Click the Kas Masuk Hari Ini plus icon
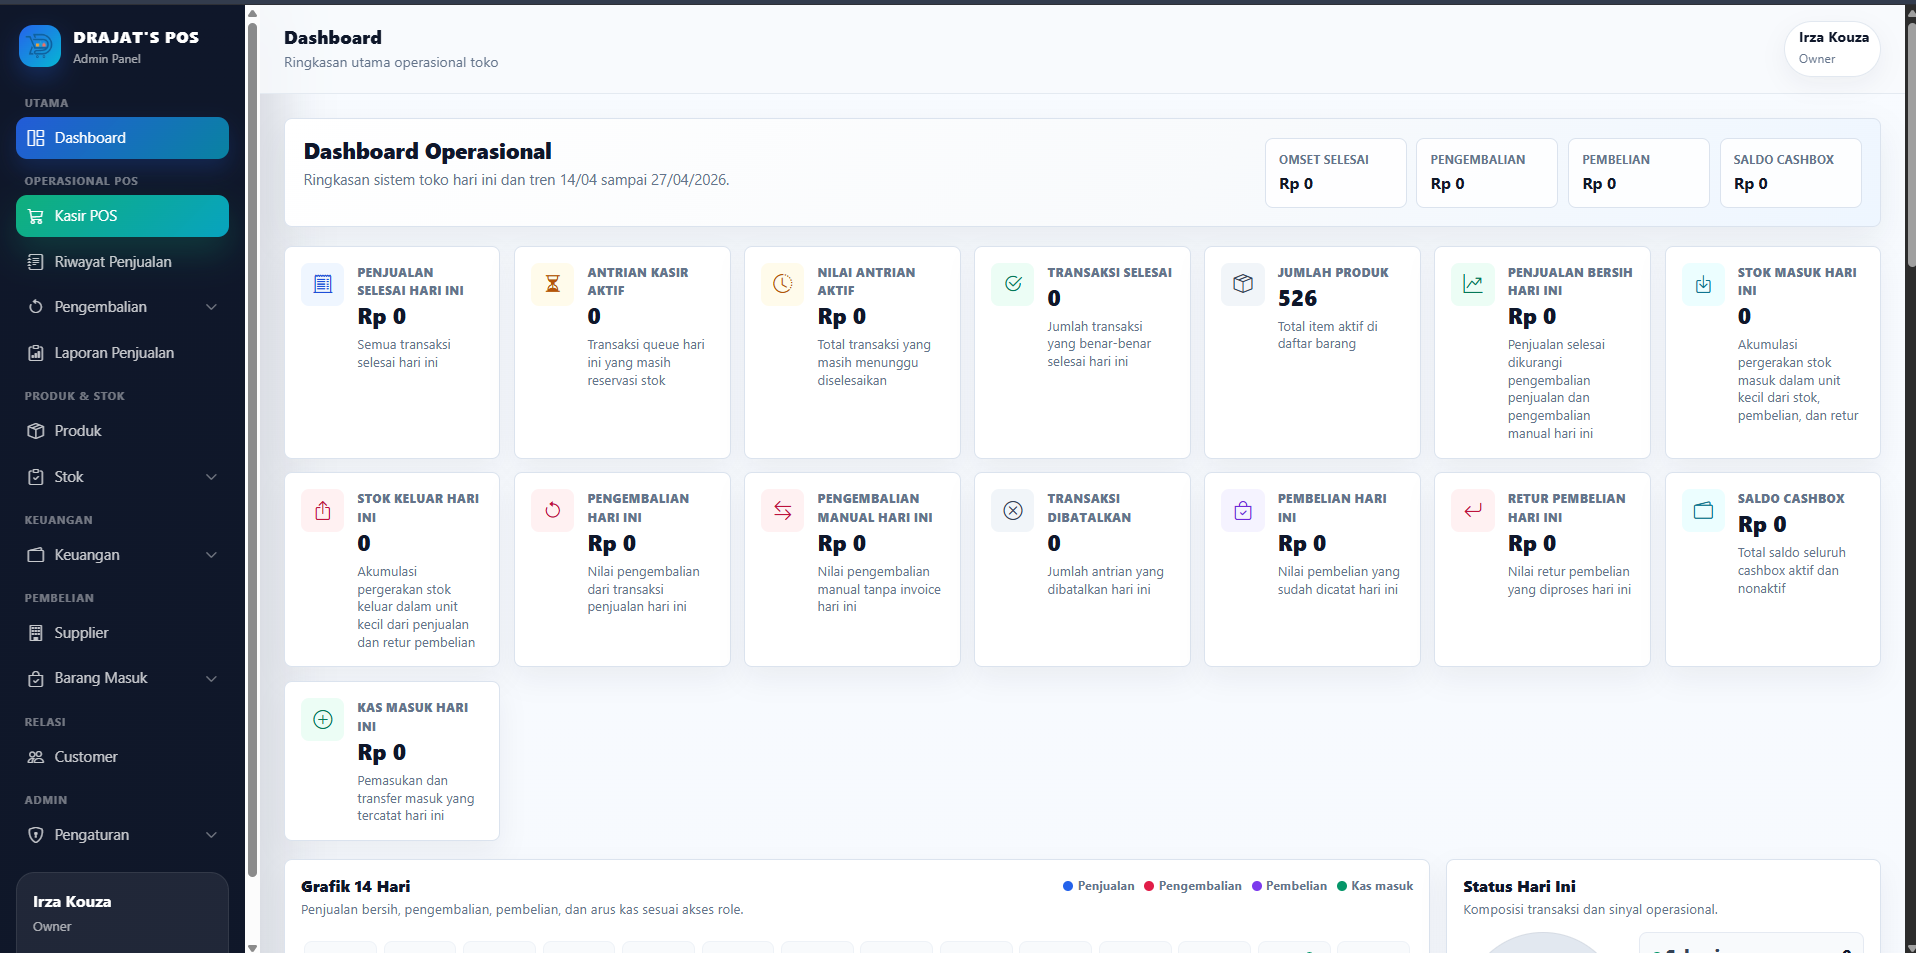The height and width of the screenshot is (953, 1916). pyautogui.click(x=323, y=720)
